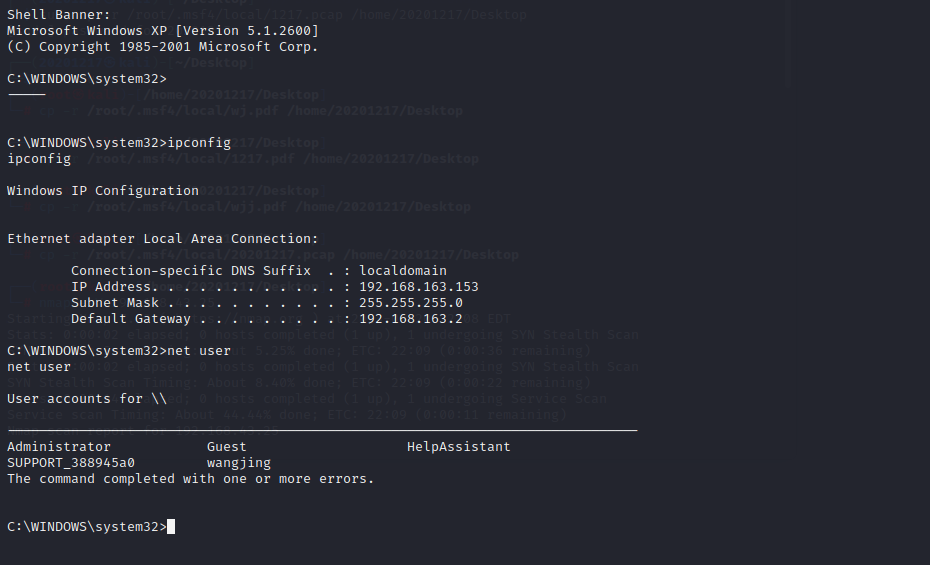Click the localdomain DNS suffix value
This screenshot has height=565, width=930.
tap(403, 271)
